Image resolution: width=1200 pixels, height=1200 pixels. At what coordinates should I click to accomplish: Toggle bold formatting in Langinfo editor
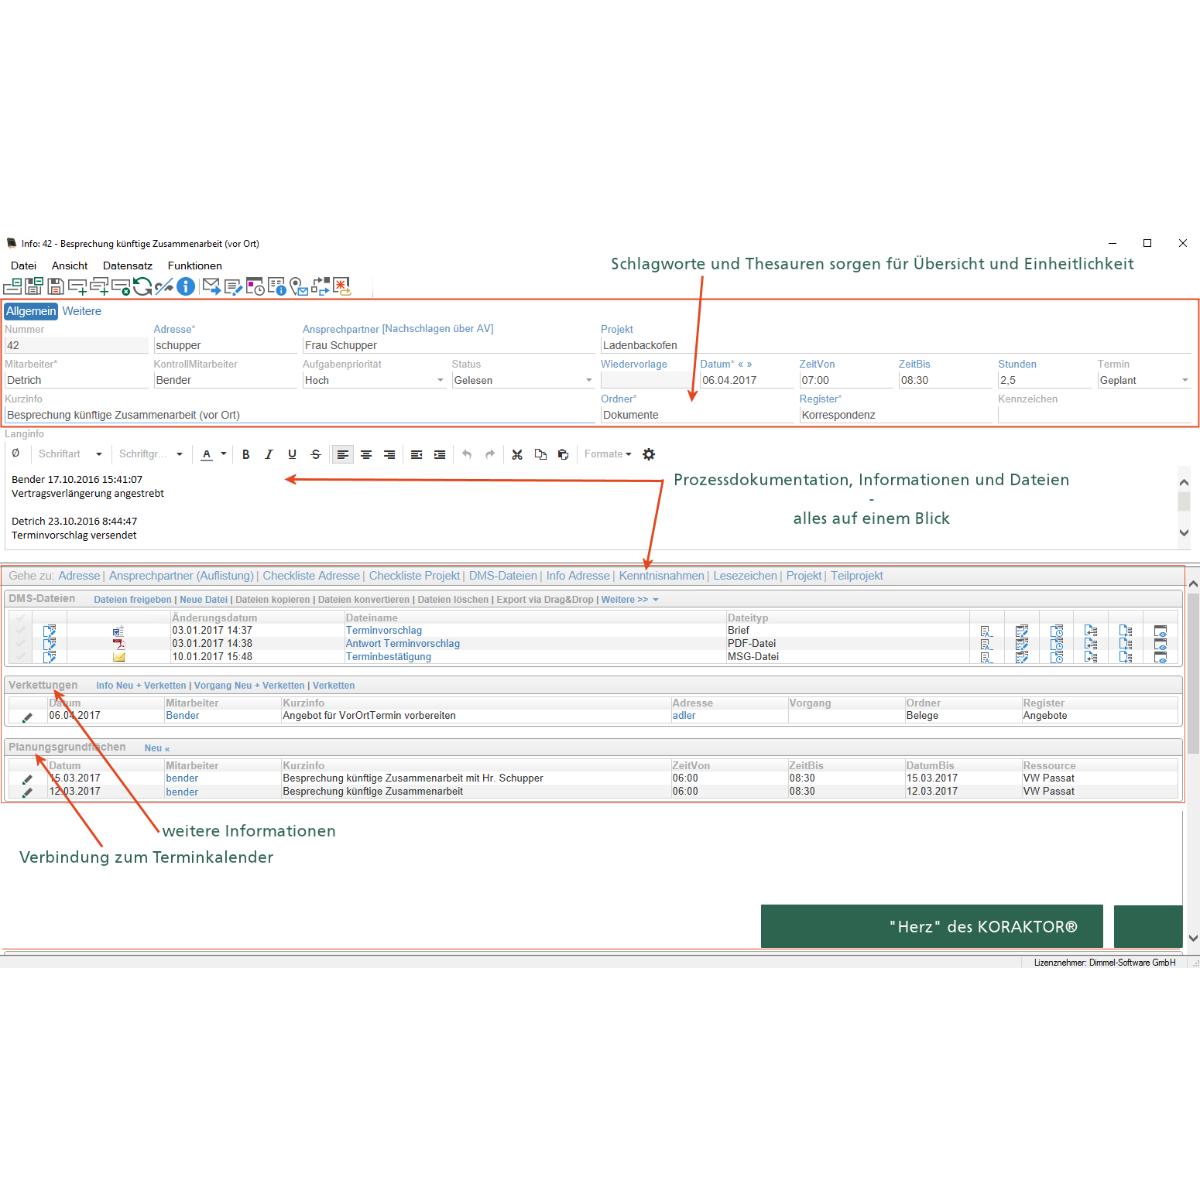click(246, 455)
